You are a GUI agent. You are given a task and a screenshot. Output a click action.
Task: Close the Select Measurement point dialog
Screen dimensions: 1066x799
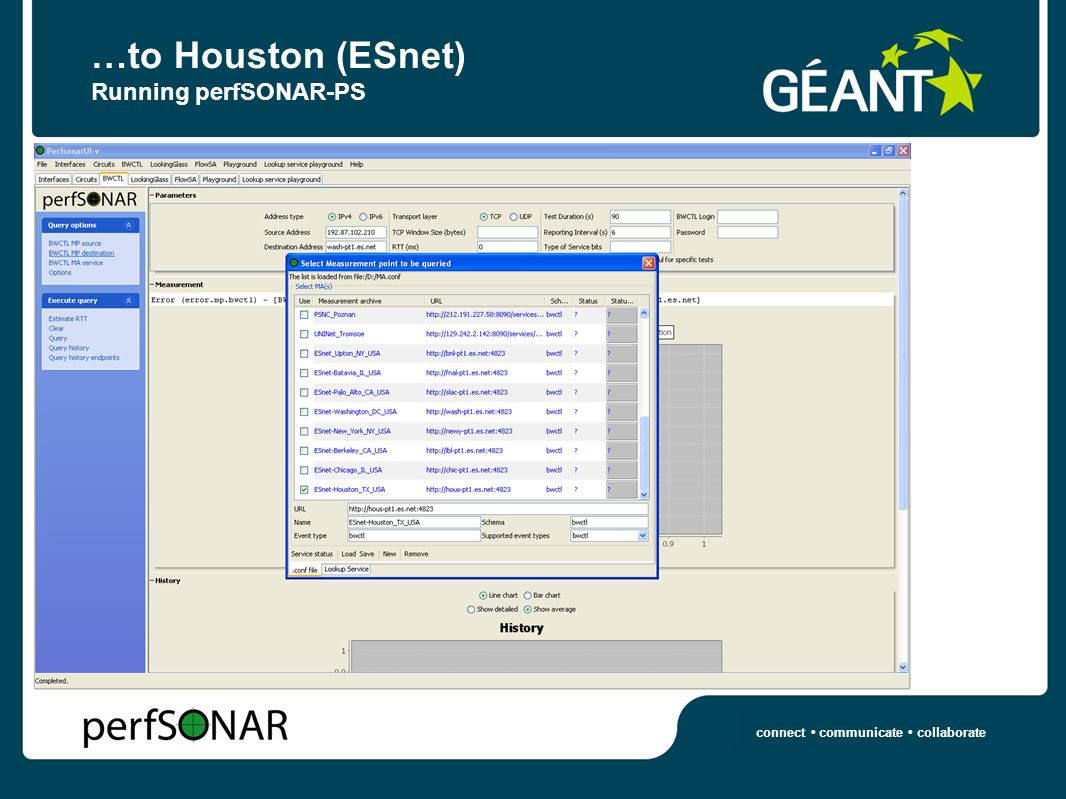pos(649,262)
